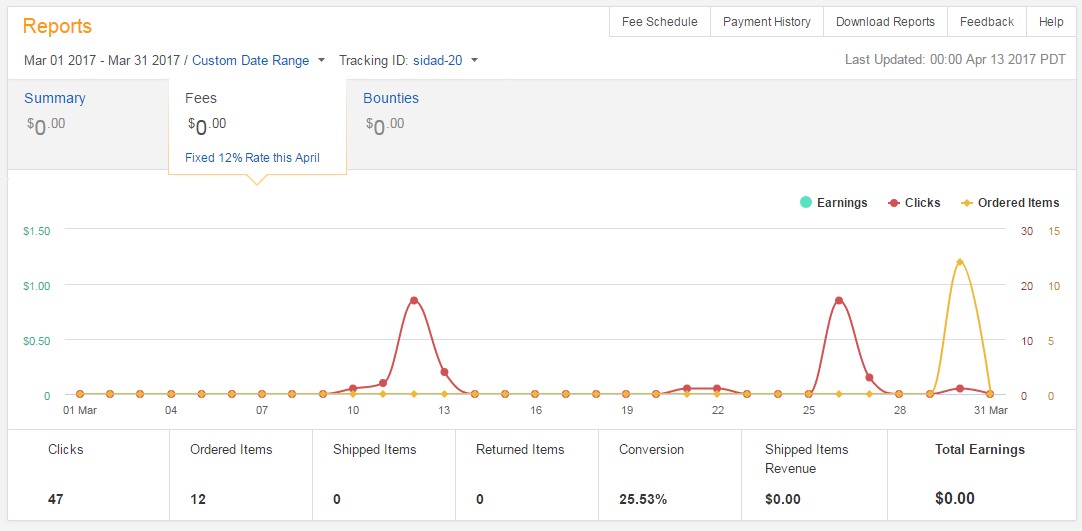Click the Clicks peak point on 12 Mar
The image size is (1082, 531).
coord(414,300)
